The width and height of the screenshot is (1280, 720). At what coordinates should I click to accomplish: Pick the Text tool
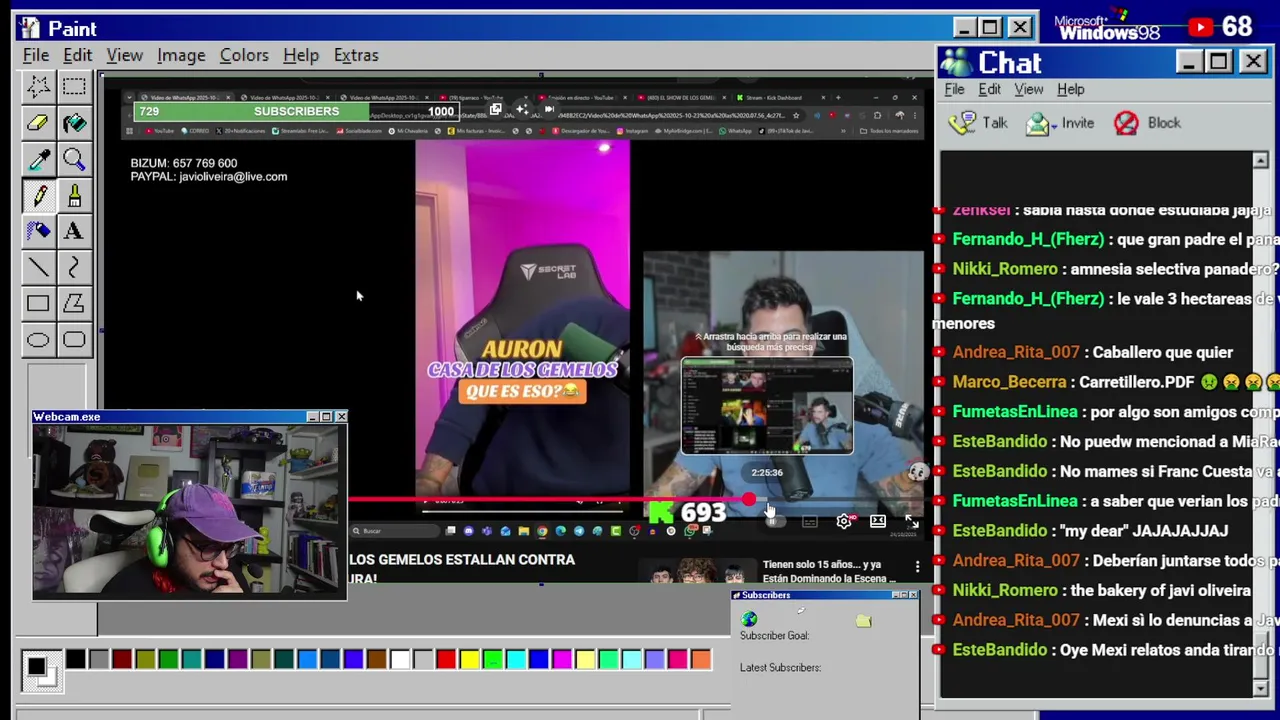[74, 231]
